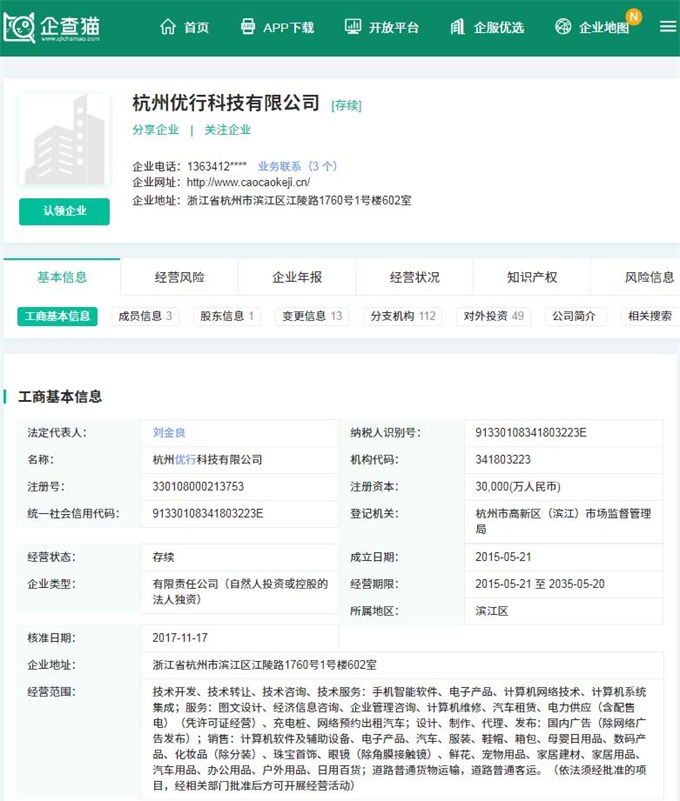Click legal representative 刘金良 link

(169, 433)
